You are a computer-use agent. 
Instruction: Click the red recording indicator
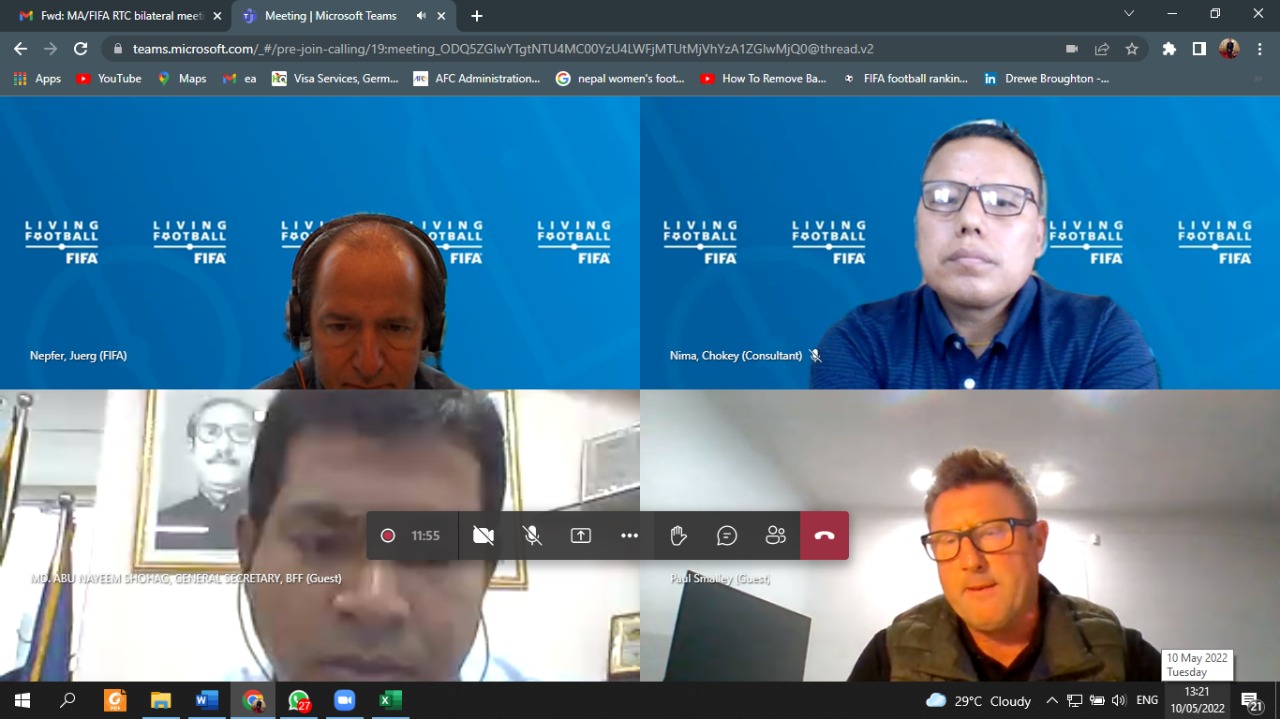click(x=388, y=536)
